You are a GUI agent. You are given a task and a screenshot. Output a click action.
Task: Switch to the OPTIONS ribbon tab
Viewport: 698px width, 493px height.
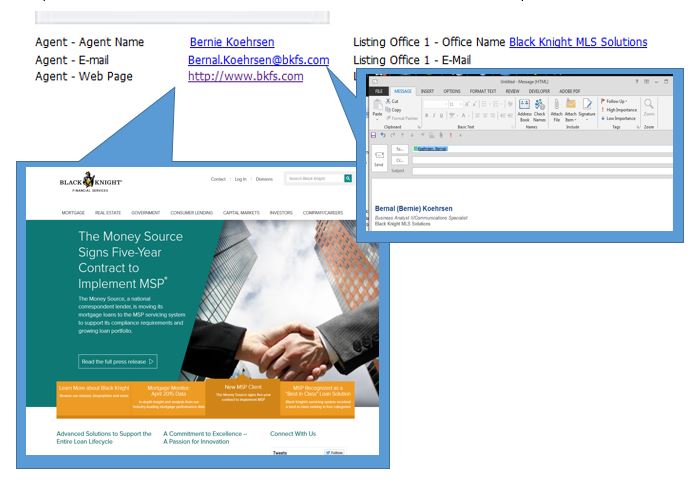(x=452, y=91)
